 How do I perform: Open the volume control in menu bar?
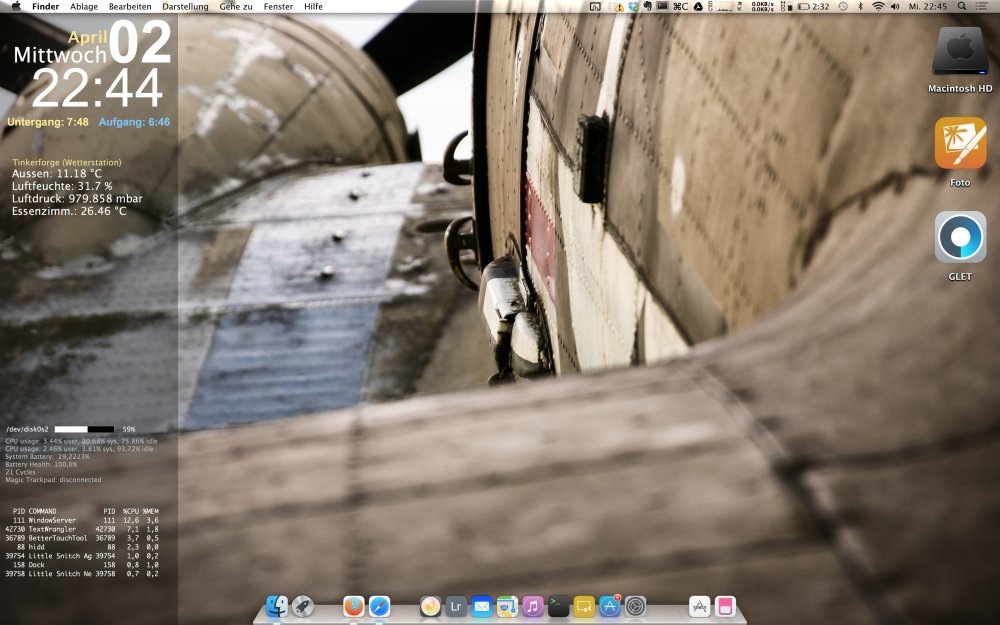click(895, 6)
